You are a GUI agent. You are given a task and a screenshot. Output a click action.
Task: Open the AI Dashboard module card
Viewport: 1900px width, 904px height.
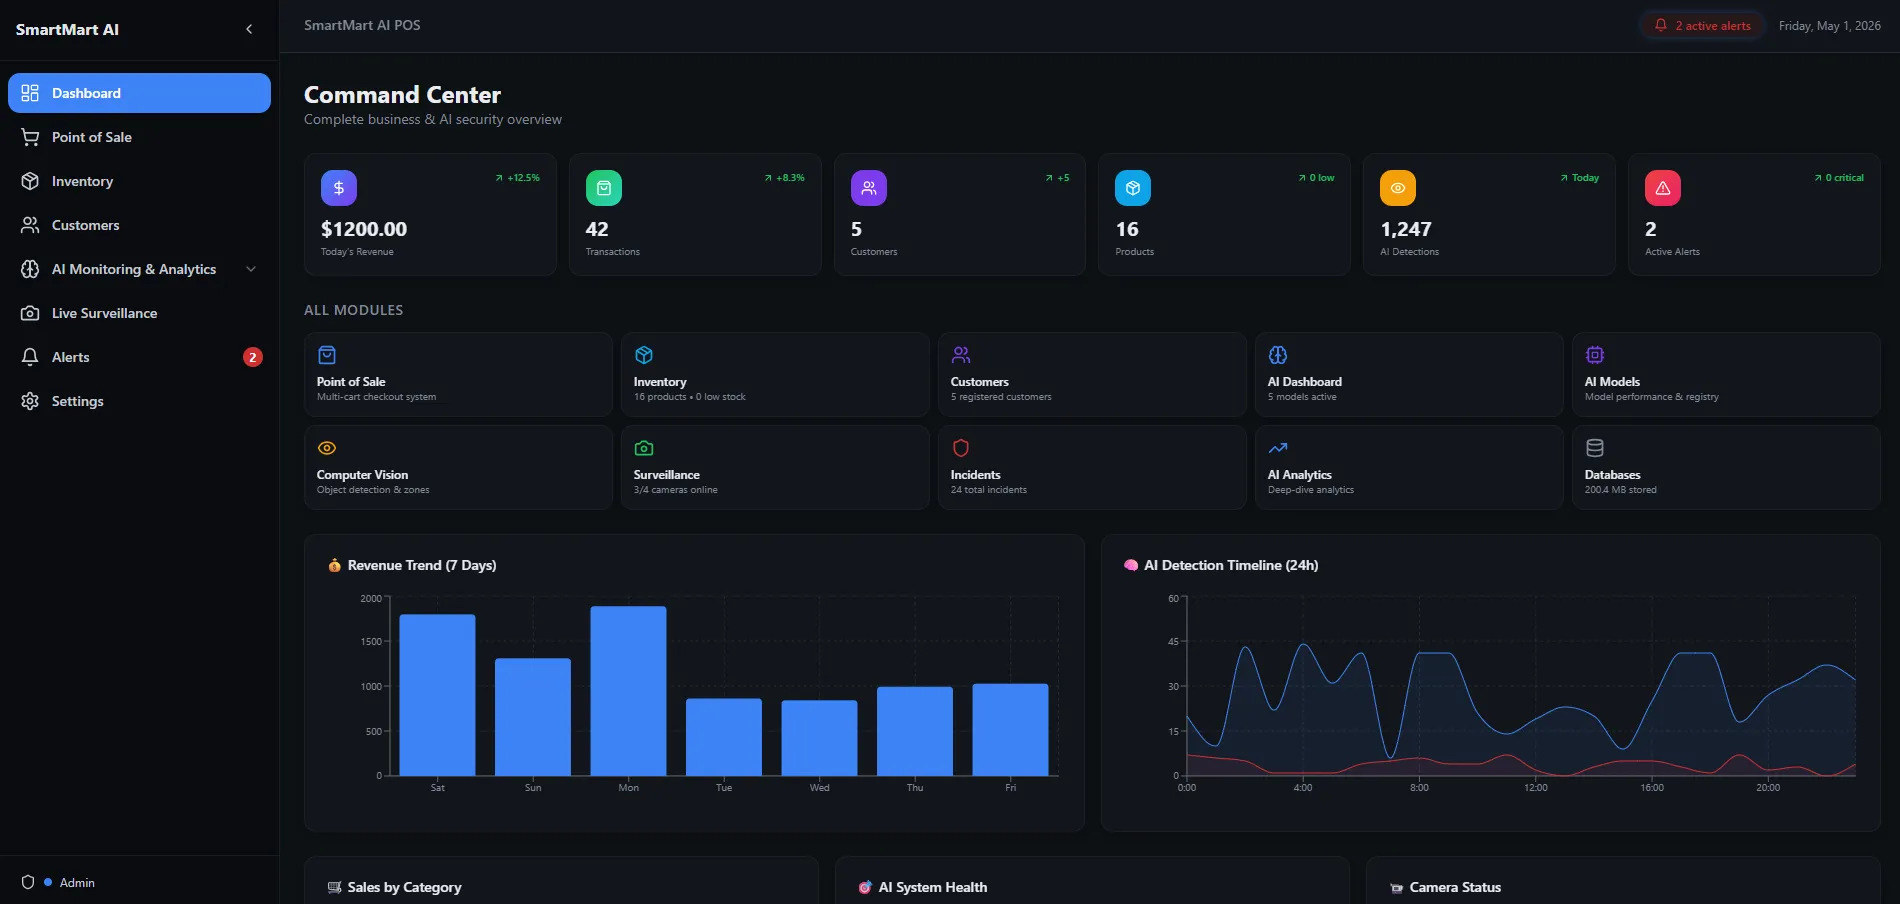pos(1409,374)
